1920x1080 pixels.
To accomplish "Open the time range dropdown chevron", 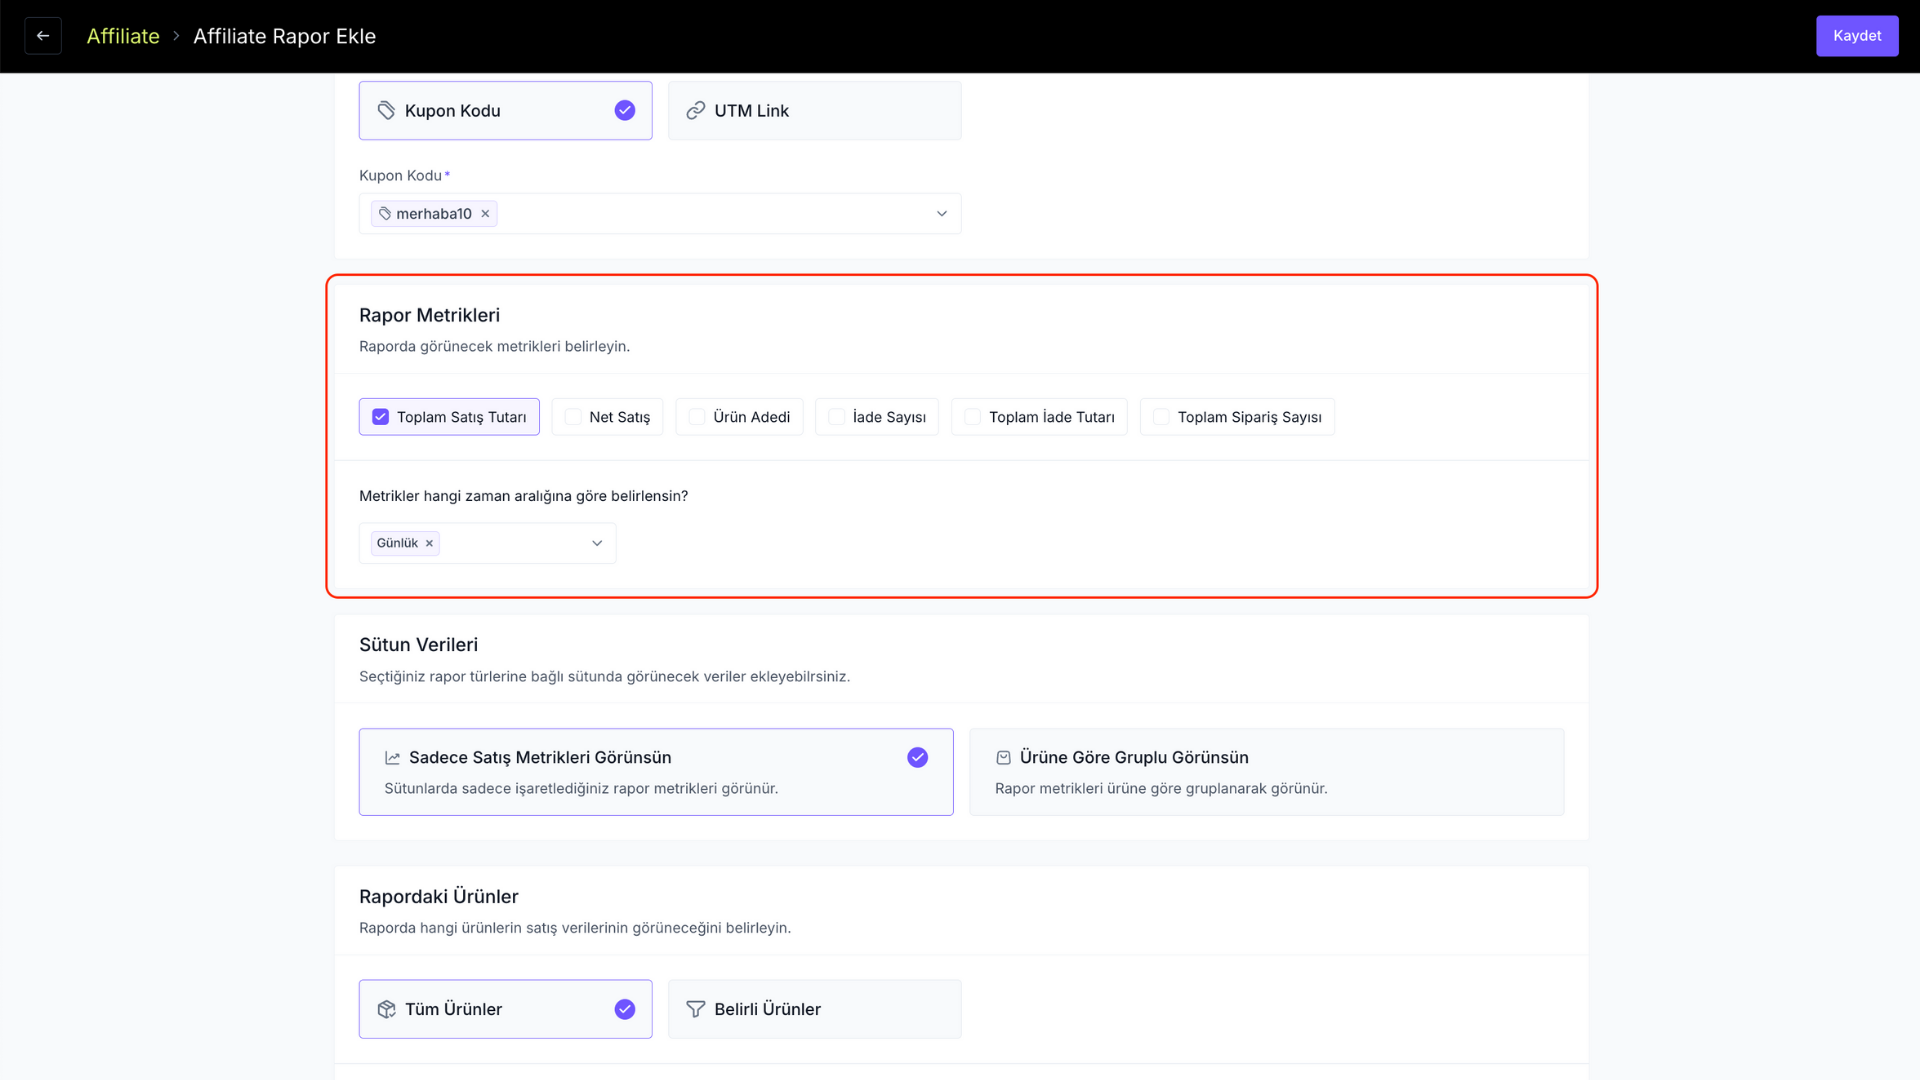I will [597, 544].
